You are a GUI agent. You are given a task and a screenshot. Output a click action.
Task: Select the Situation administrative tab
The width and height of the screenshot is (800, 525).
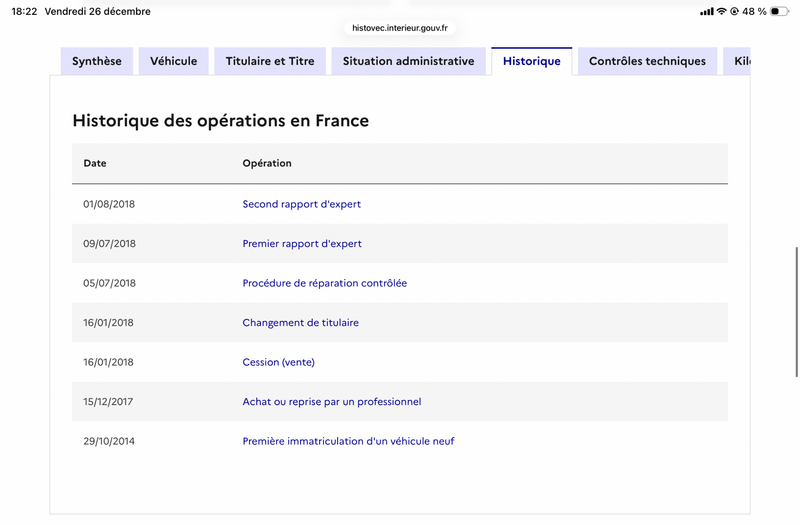[408, 61]
